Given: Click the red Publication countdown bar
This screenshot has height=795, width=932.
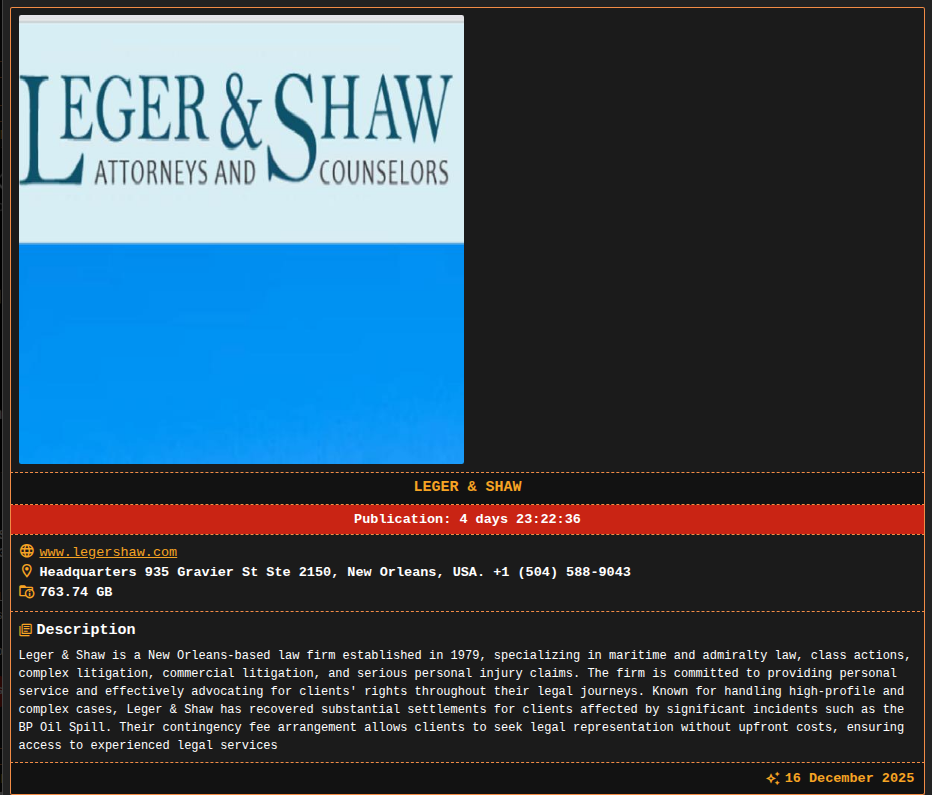Looking at the screenshot, I should click(467, 519).
